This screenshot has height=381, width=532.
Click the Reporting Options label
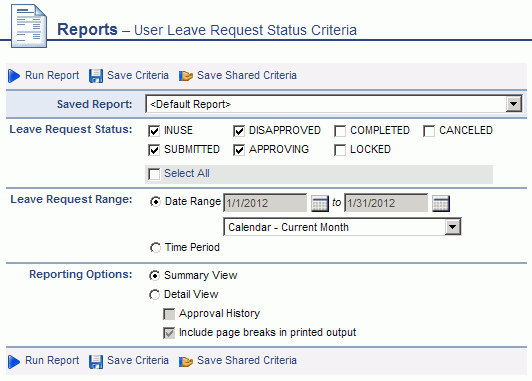point(81,274)
